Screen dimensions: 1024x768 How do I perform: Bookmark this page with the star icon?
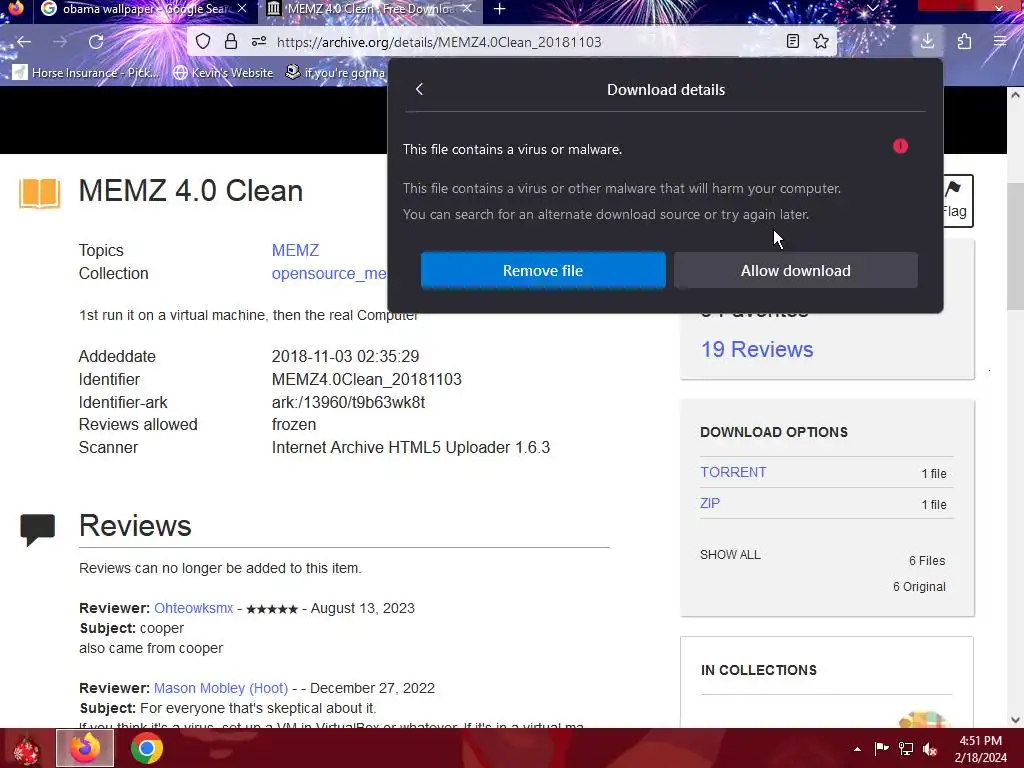pyautogui.click(x=821, y=42)
